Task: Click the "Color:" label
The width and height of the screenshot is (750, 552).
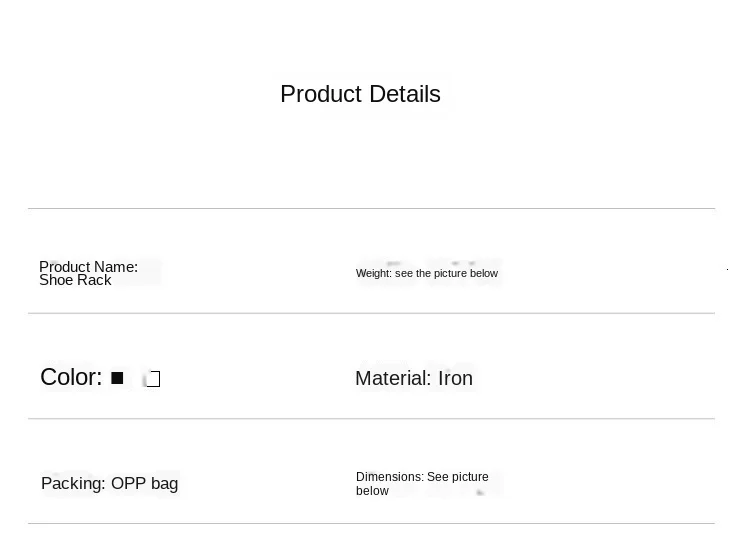Action: click(x=71, y=377)
